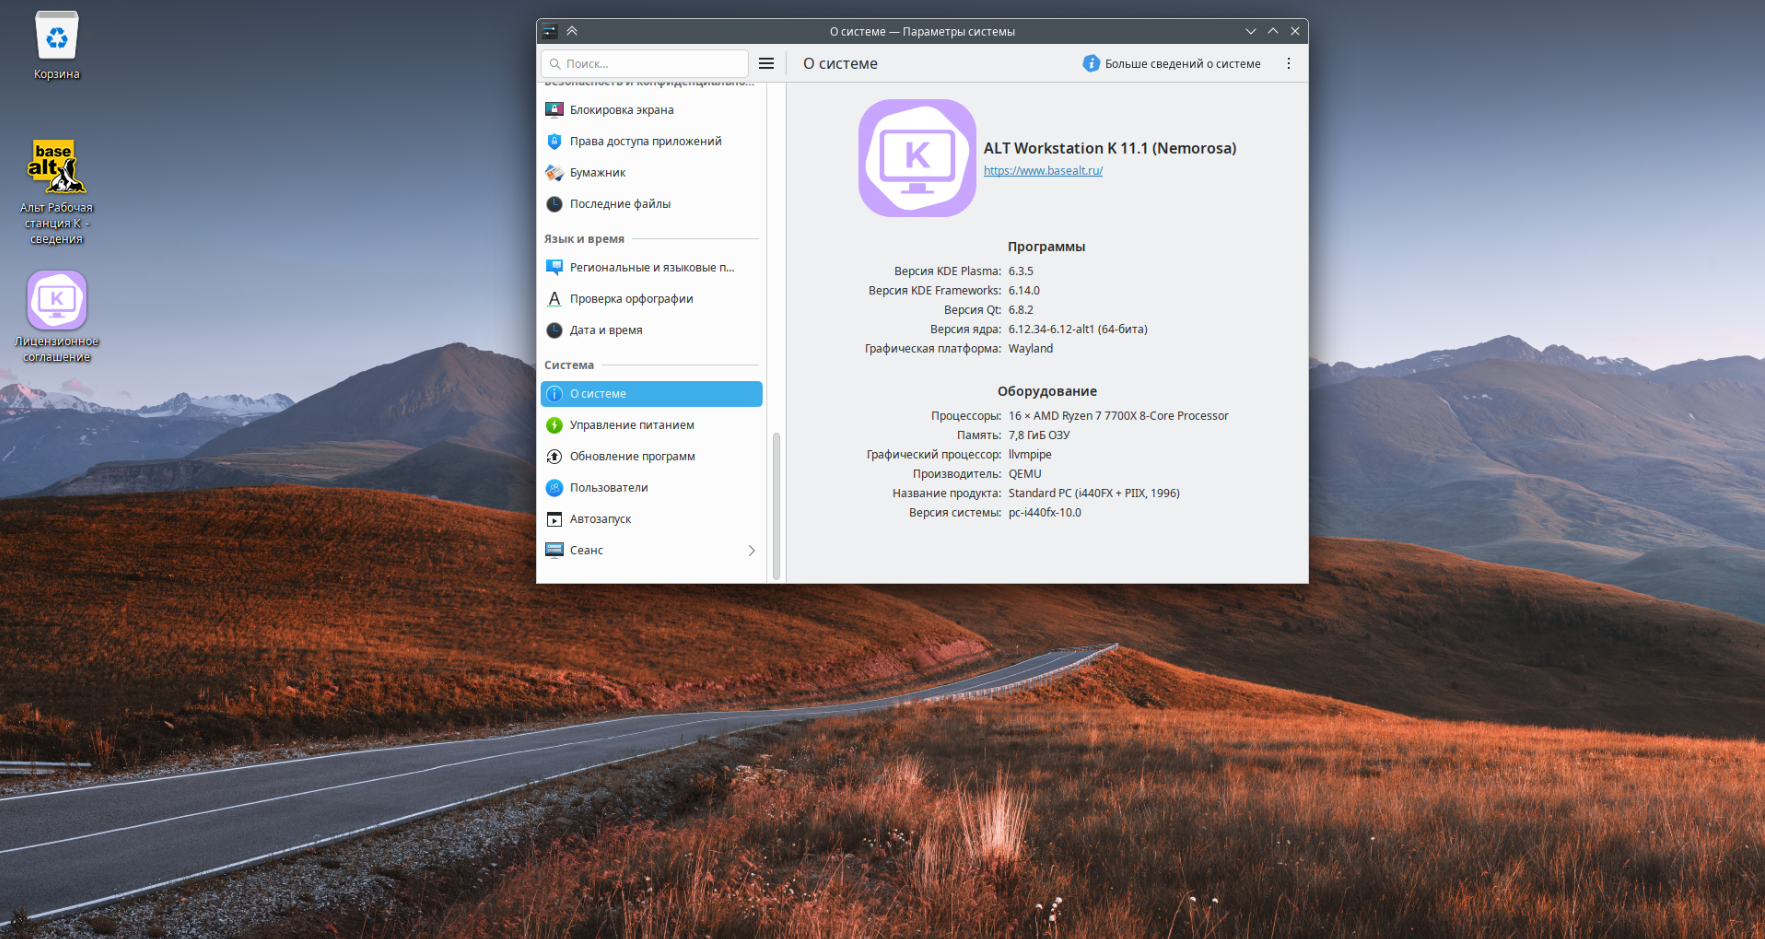Select Права доступа приложений shield icon
Image resolution: width=1765 pixels, height=939 pixels.
pos(554,141)
